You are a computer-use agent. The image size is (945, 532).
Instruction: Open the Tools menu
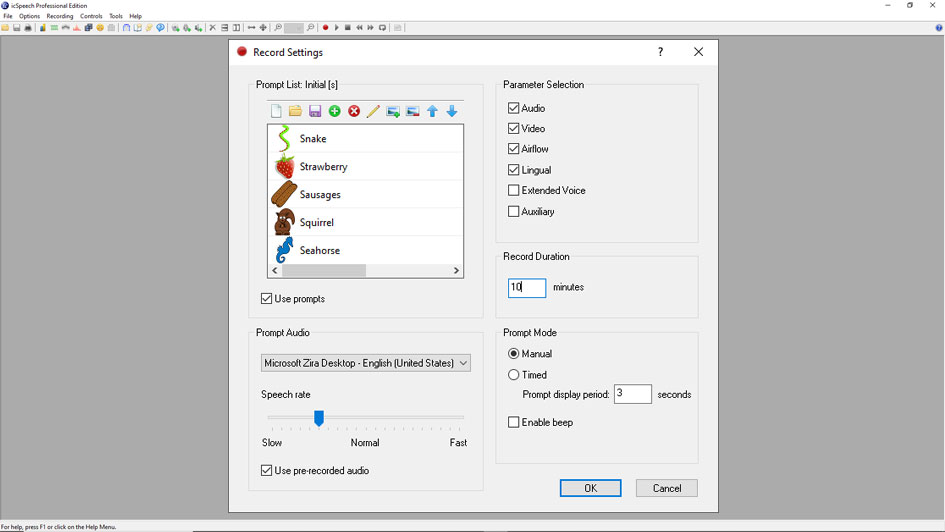pos(116,16)
